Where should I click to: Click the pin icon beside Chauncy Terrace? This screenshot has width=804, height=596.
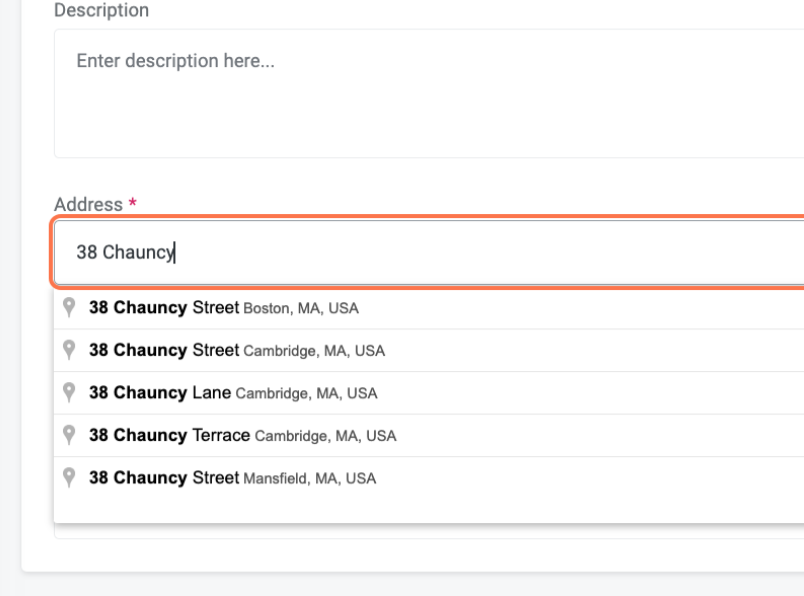point(68,435)
